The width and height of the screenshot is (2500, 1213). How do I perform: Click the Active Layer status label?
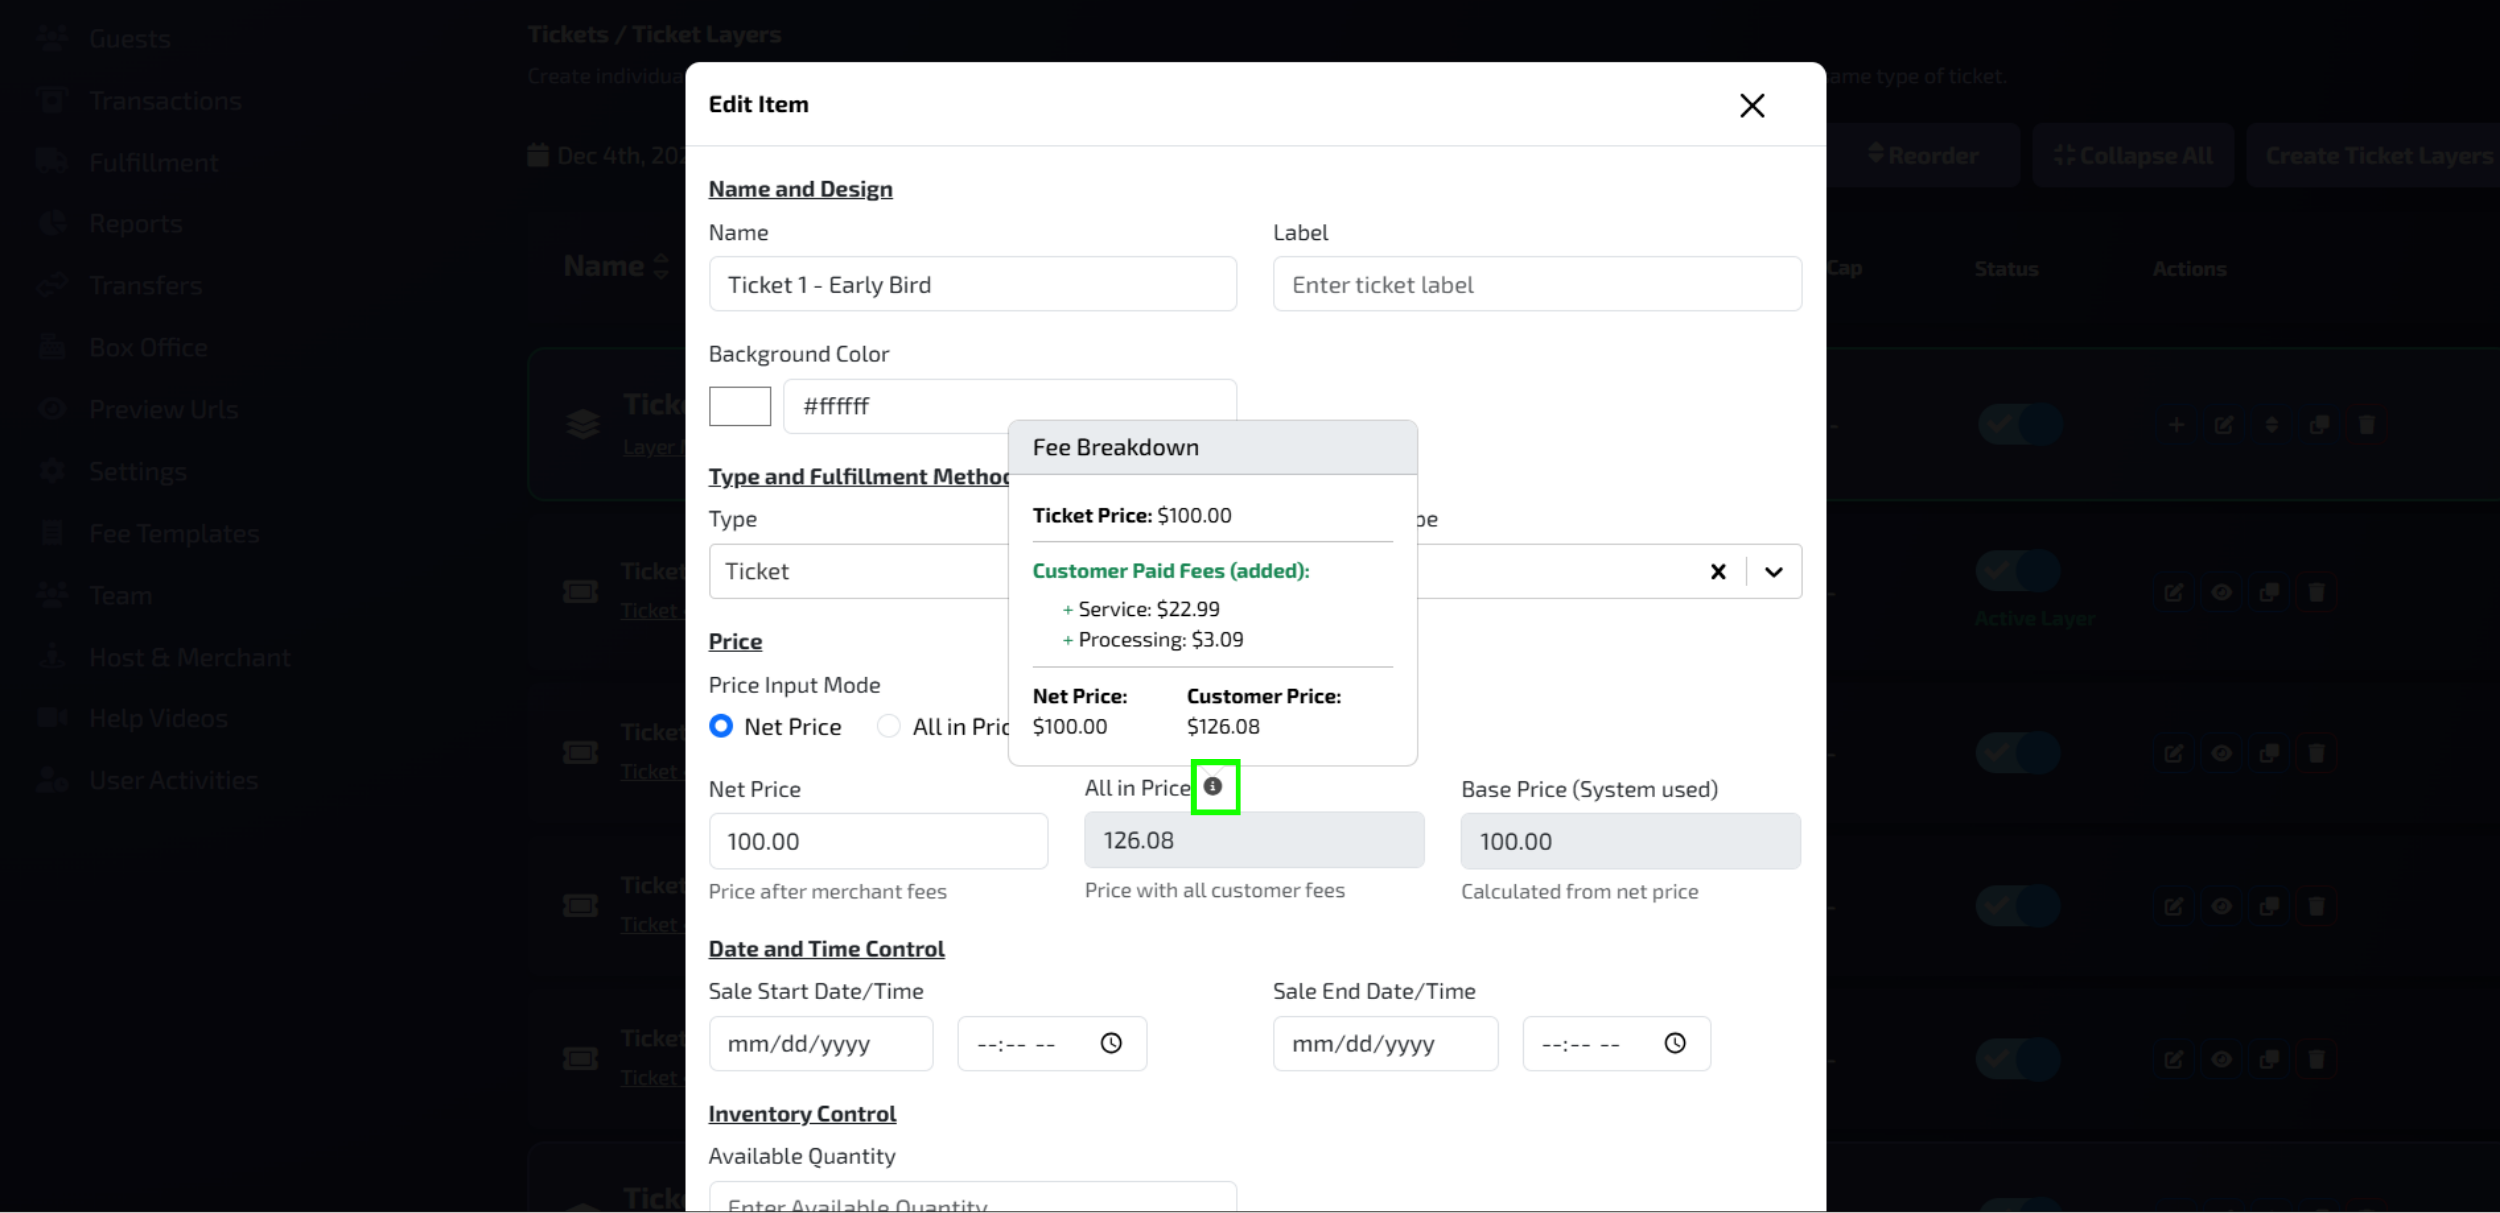click(x=2035, y=619)
